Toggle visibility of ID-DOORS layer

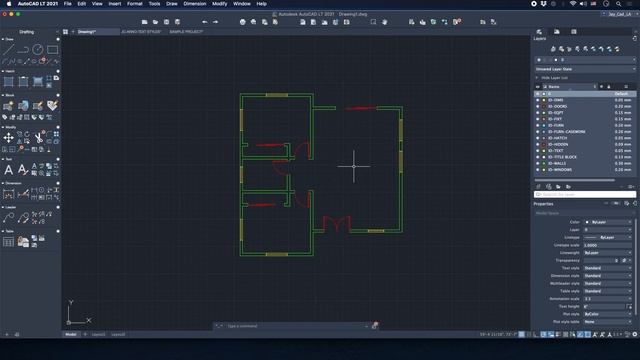[538, 107]
